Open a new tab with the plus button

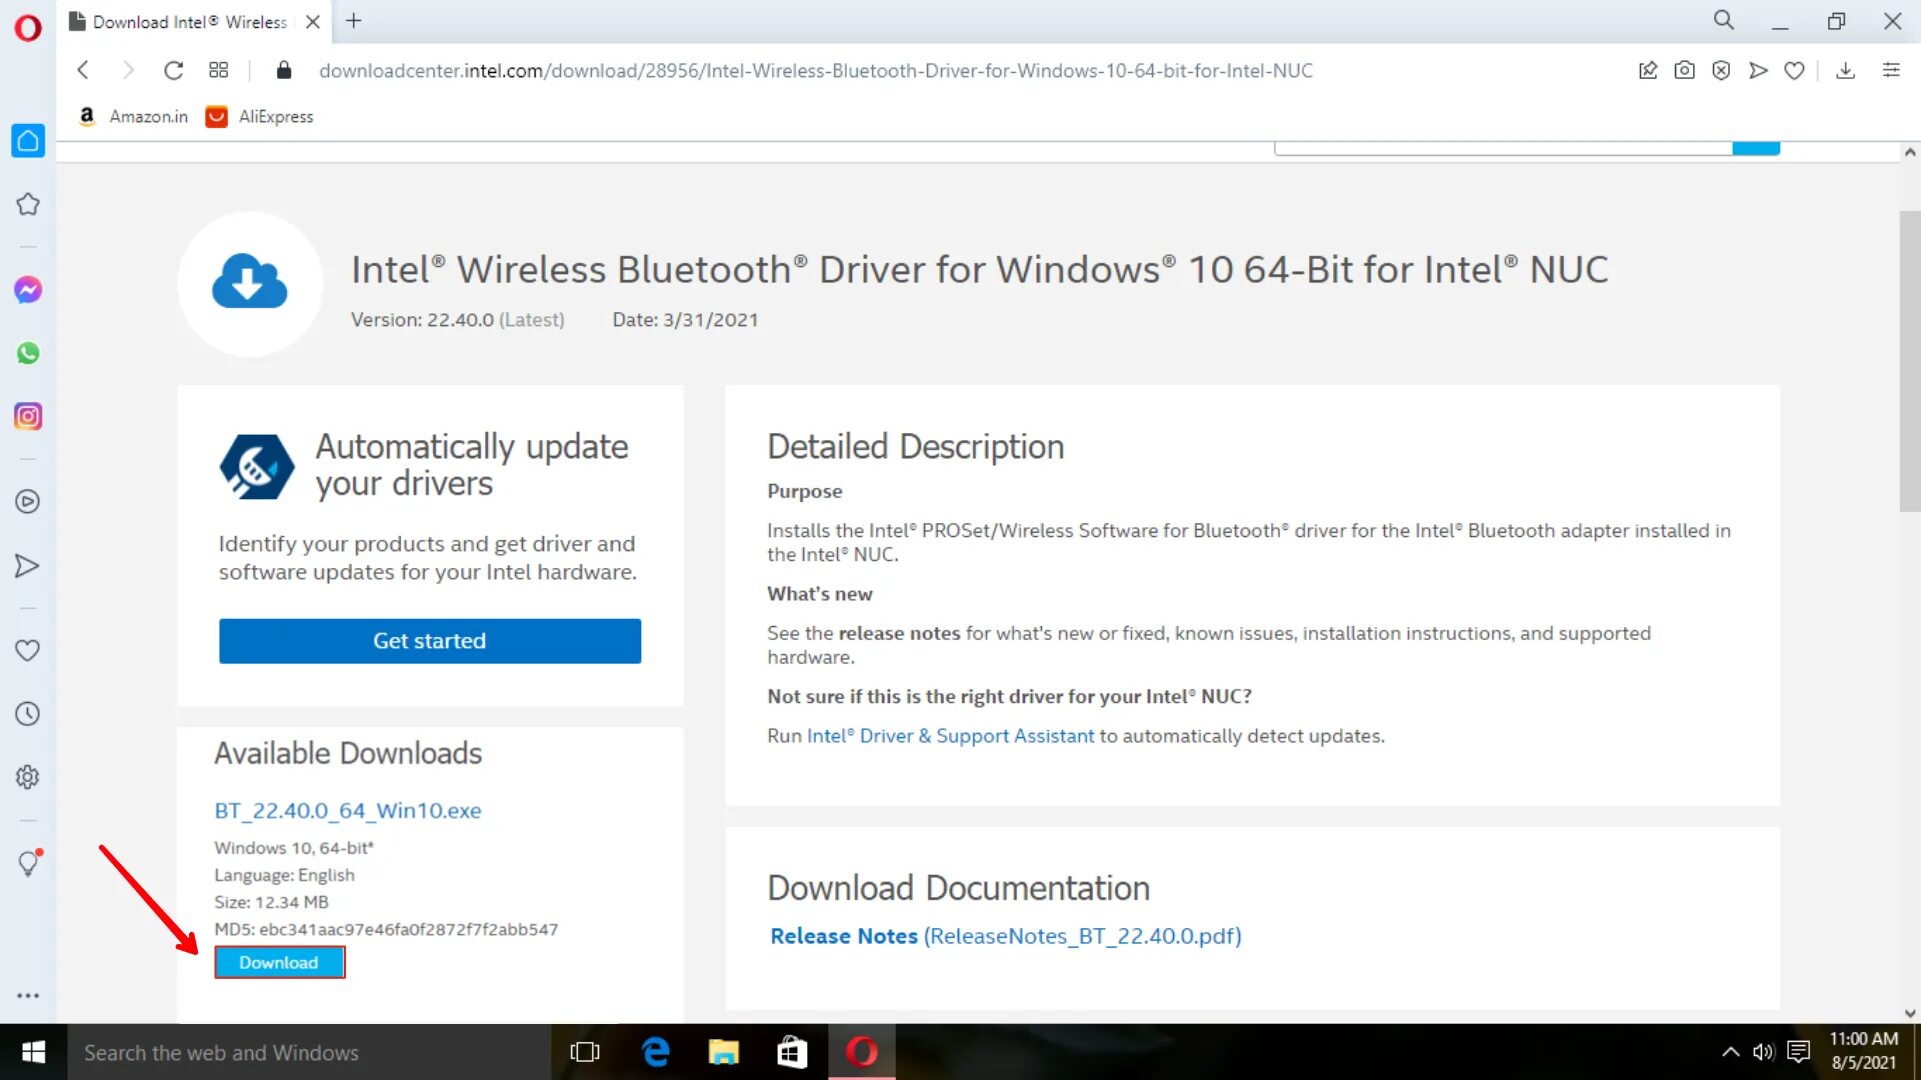(354, 20)
